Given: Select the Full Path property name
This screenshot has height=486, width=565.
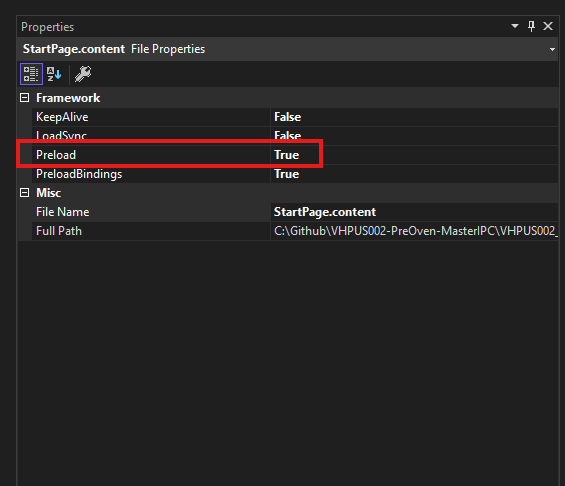Looking at the screenshot, I should [x=59, y=231].
